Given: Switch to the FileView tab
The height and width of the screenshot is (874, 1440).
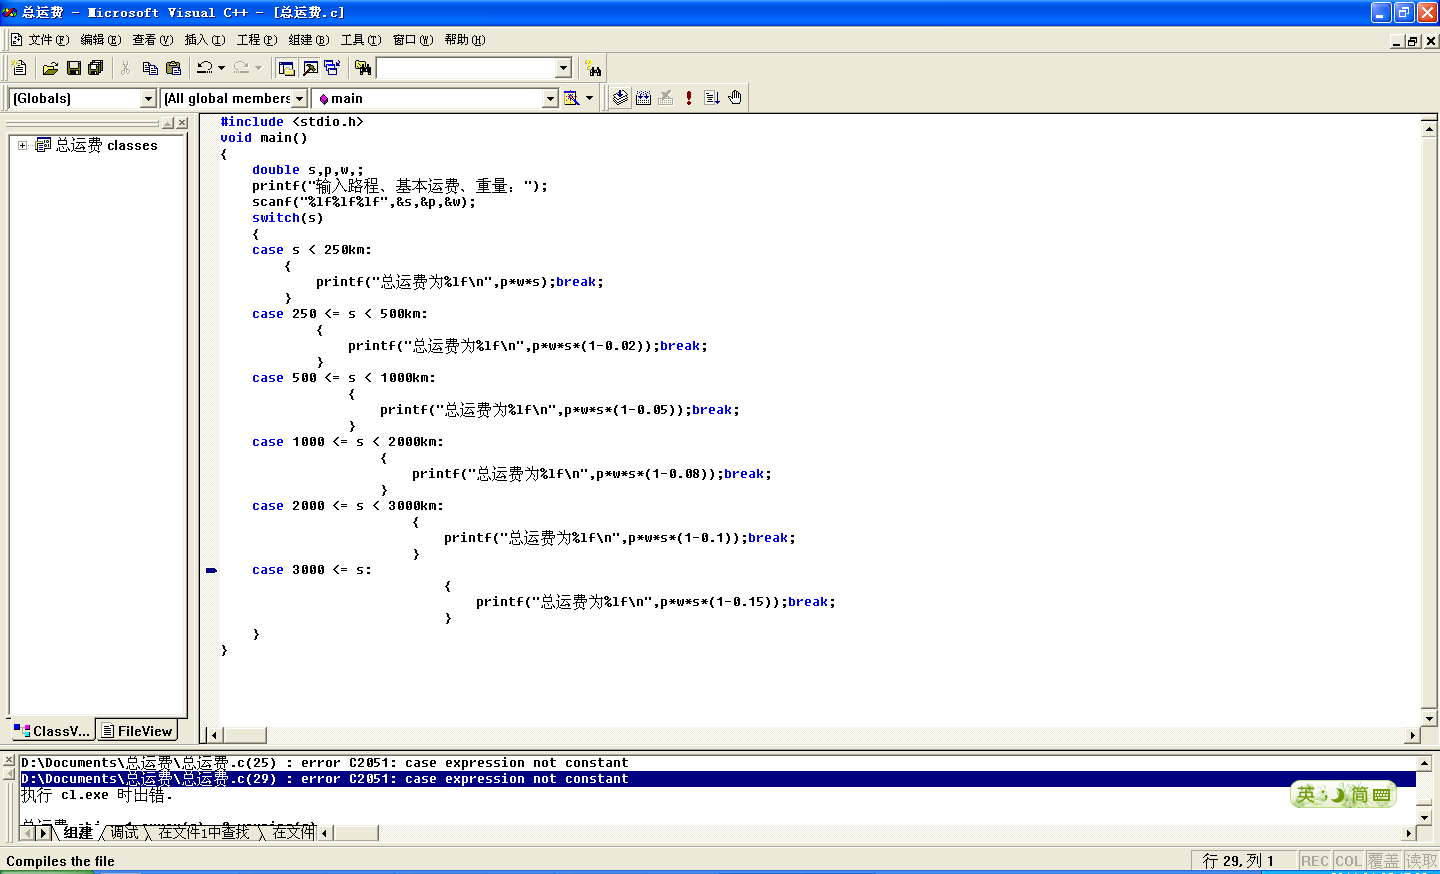Looking at the screenshot, I should pos(137,731).
